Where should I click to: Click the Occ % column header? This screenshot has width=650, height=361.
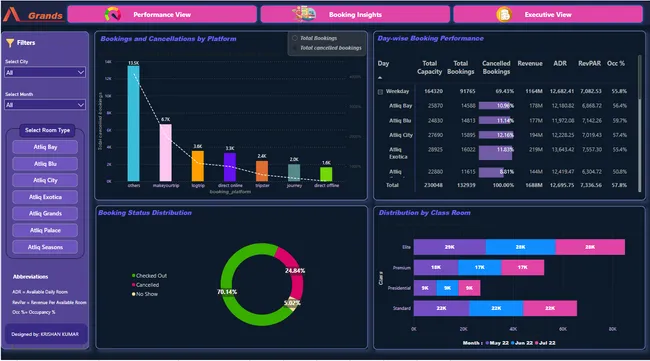coord(616,63)
